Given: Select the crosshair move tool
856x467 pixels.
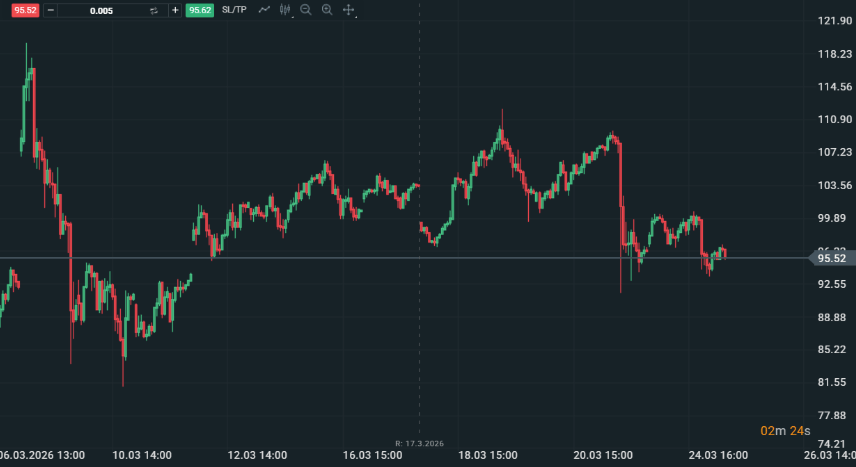Looking at the screenshot, I should 348,10.
